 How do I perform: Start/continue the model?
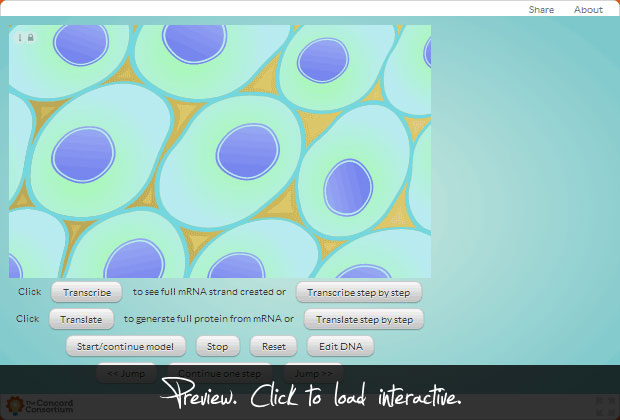pos(125,346)
